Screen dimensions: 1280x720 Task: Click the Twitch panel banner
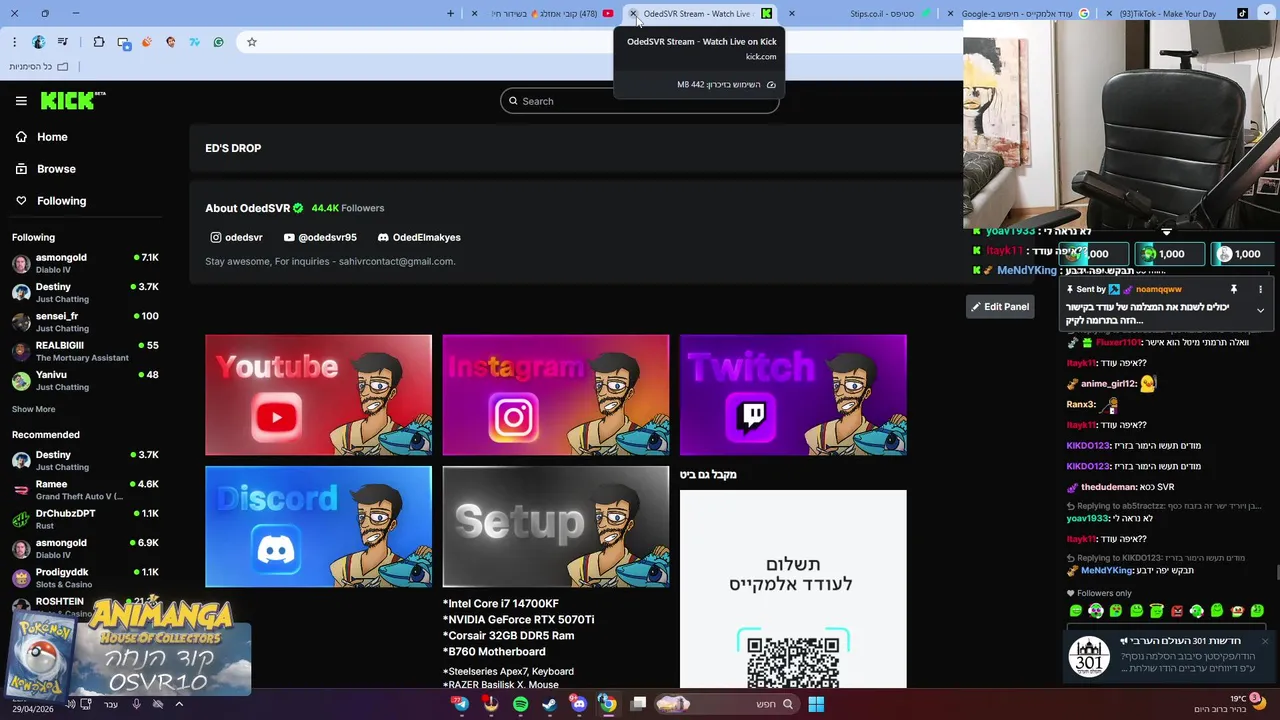(793, 395)
